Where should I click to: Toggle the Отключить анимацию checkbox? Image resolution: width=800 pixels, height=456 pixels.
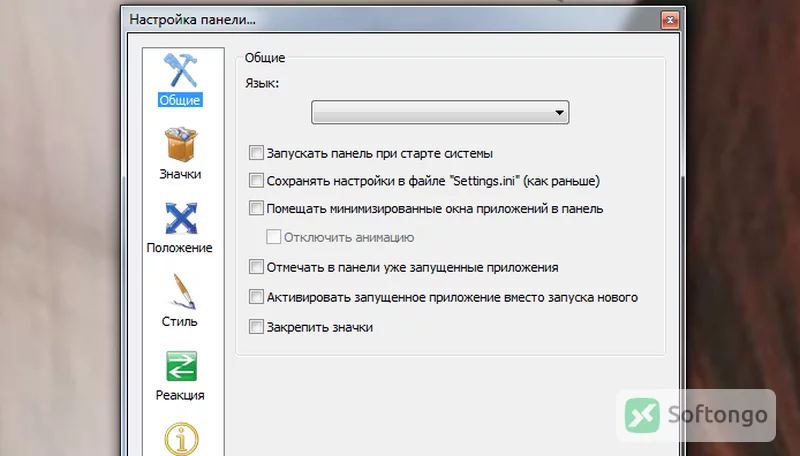(273, 237)
